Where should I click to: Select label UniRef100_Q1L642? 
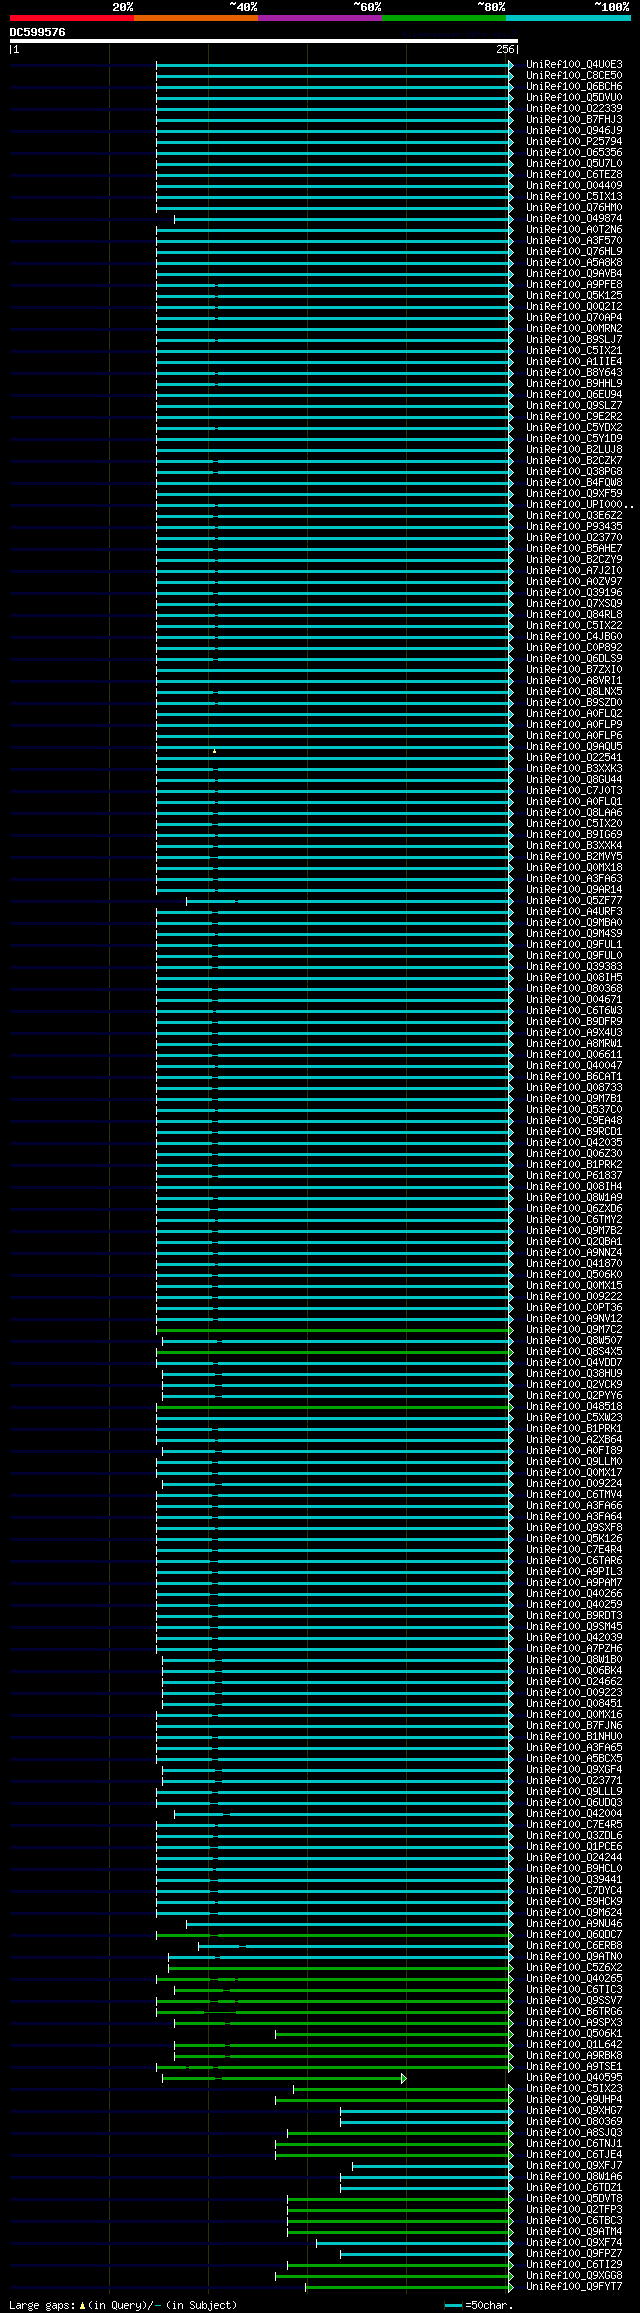(x=574, y=2045)
